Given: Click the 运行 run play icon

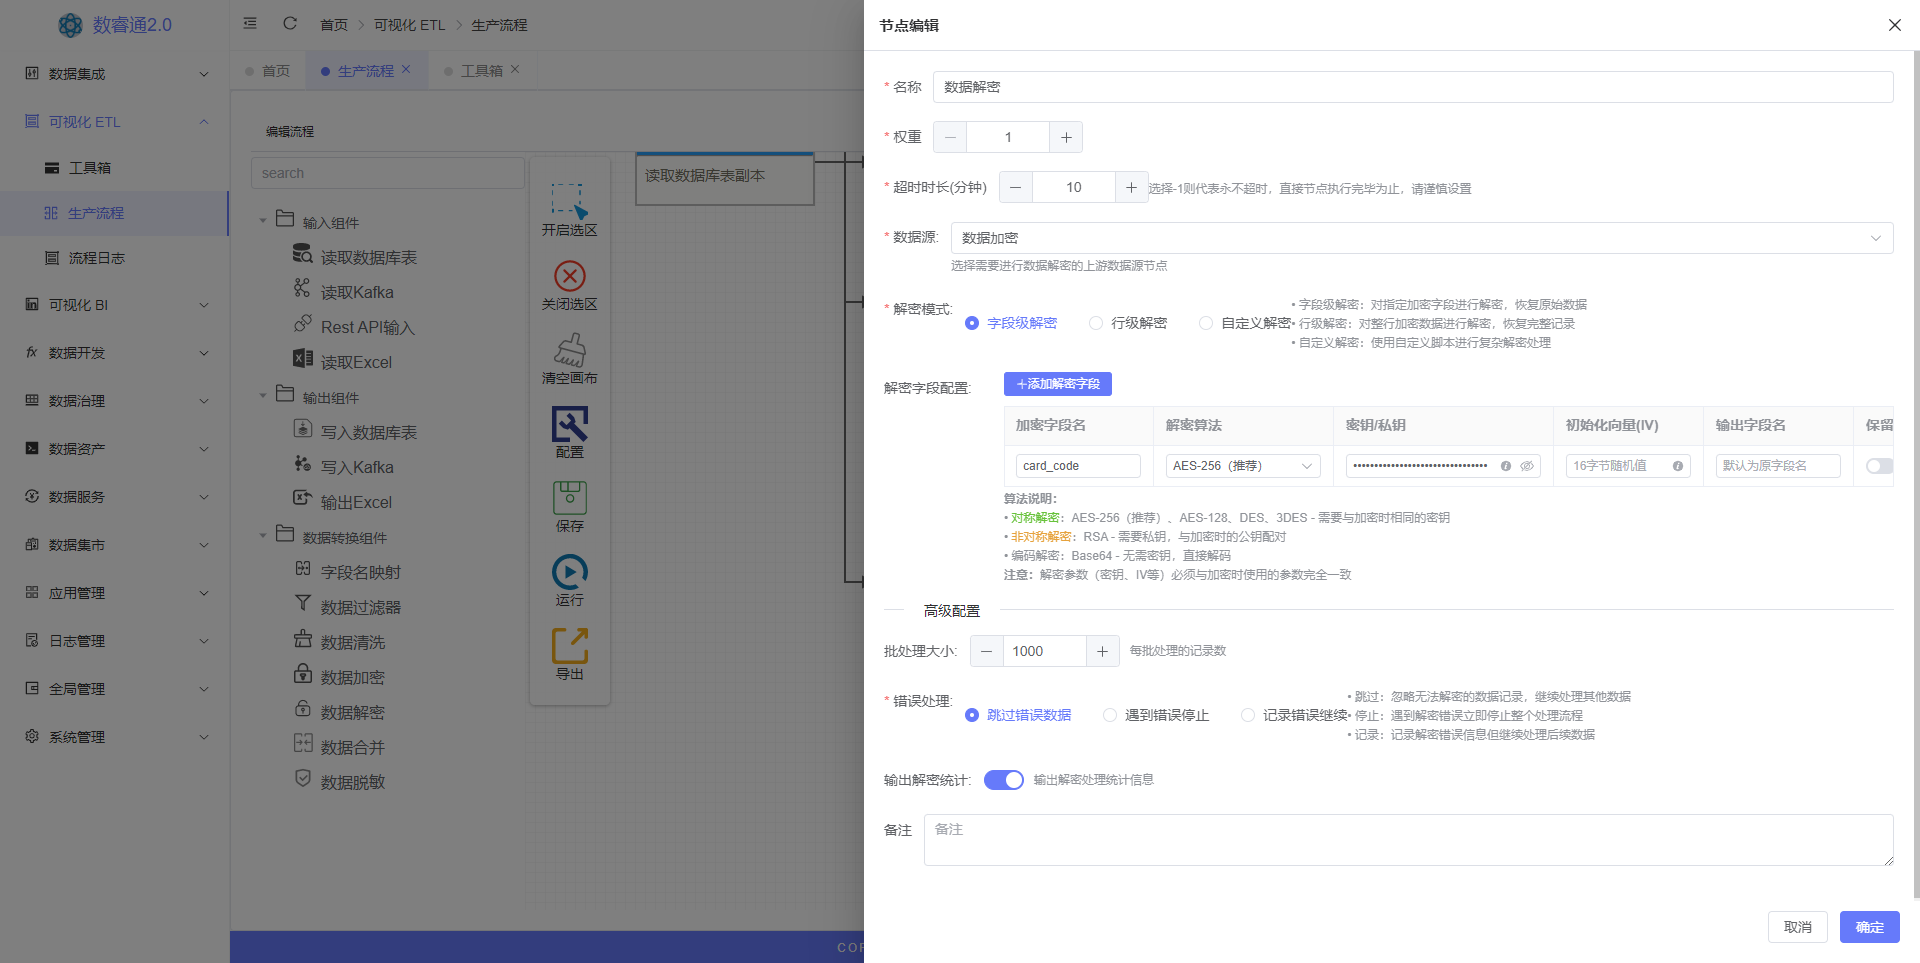Looking at the screenshot, I should tap(569, 572).
